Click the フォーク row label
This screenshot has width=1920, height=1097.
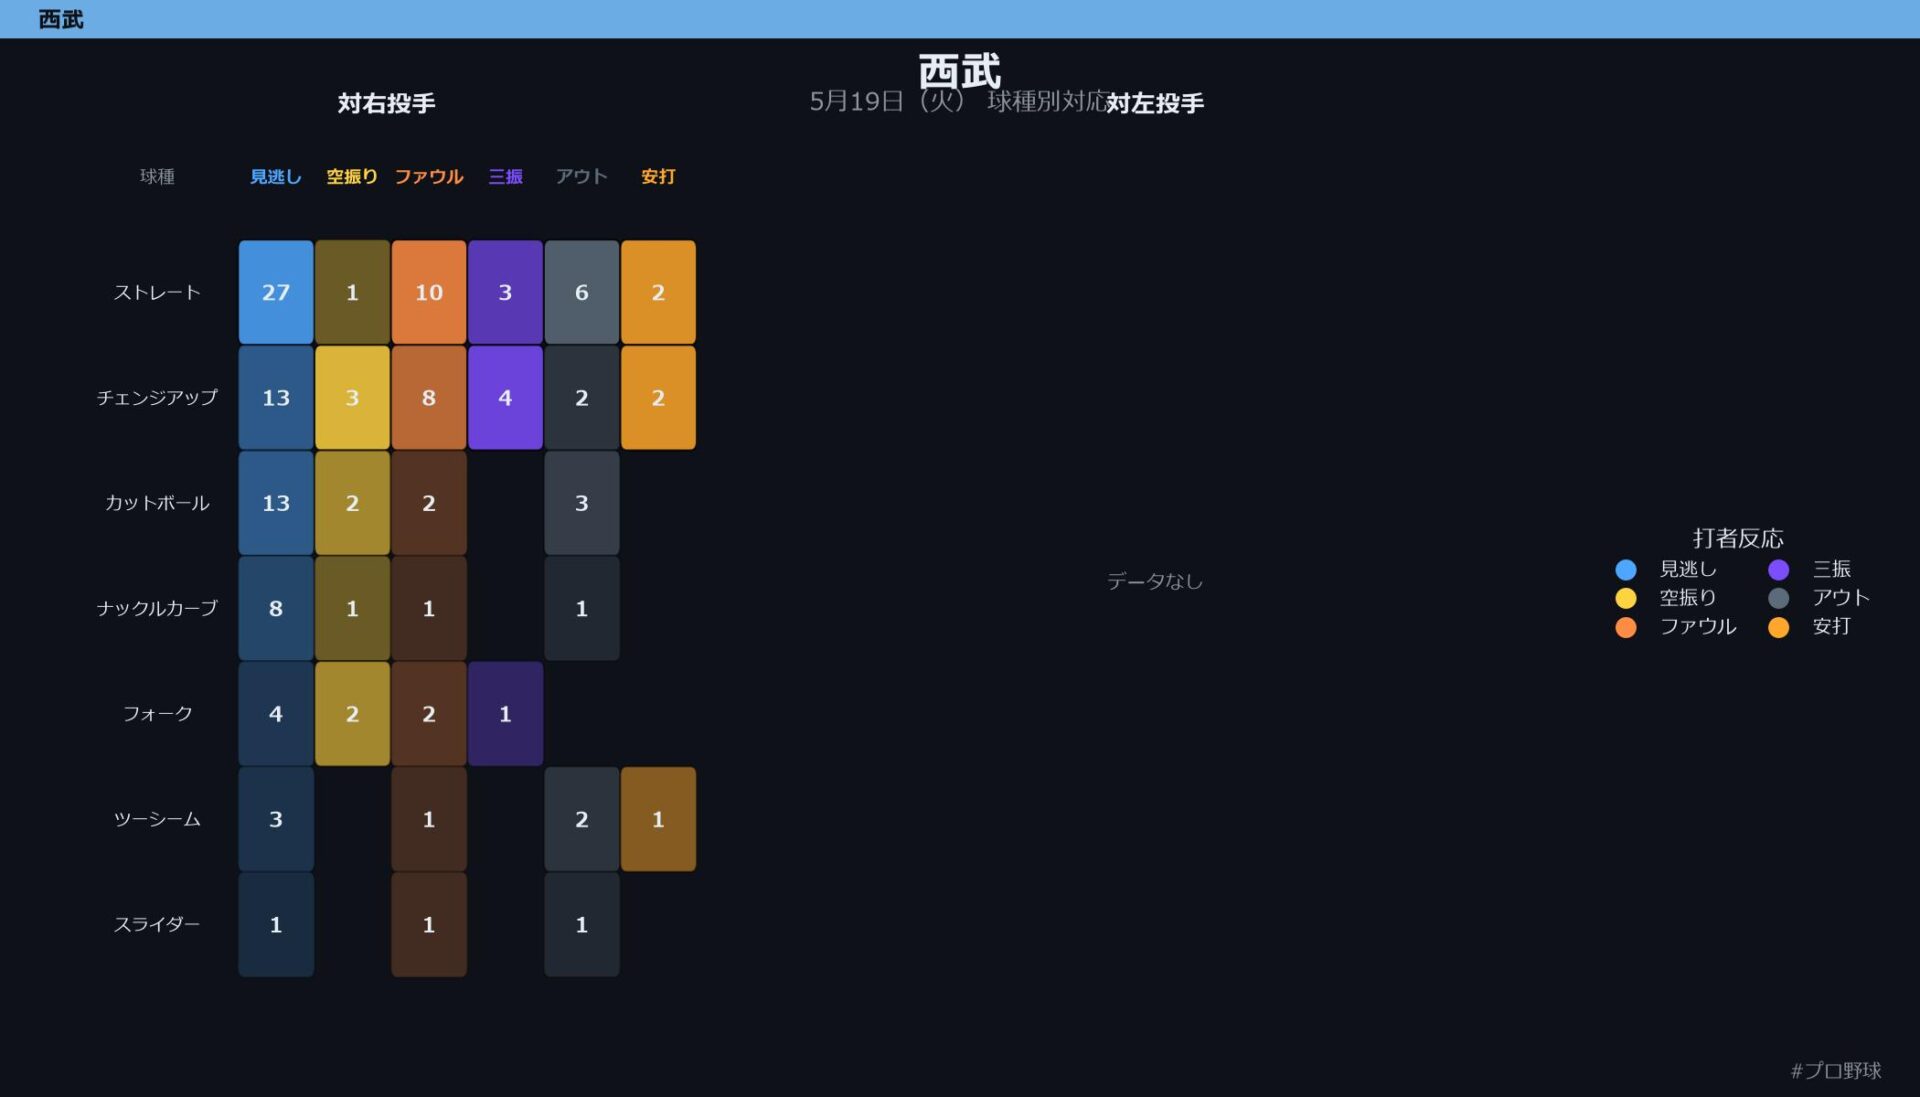click(x=157, y=714)
